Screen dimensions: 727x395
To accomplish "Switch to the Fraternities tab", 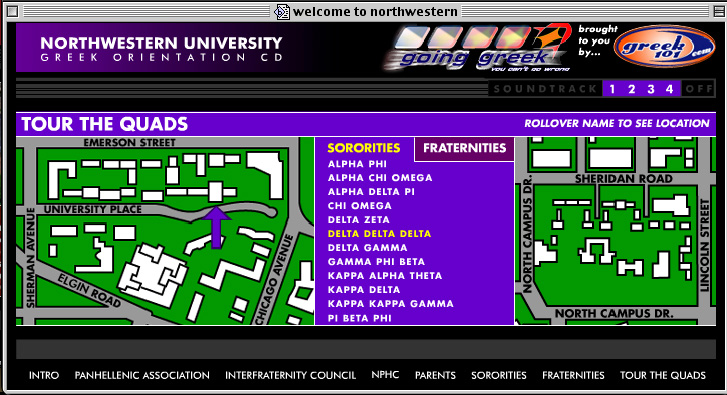I will (x=464, y=148).
